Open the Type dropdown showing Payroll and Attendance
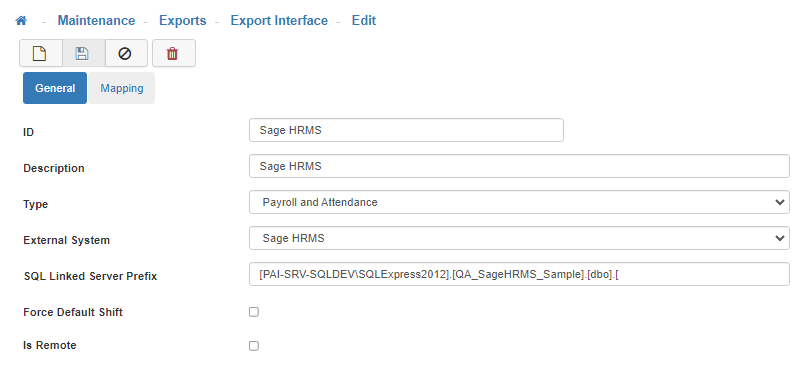The width and height of the screenshot is (806, 377). tap(519, 202)
